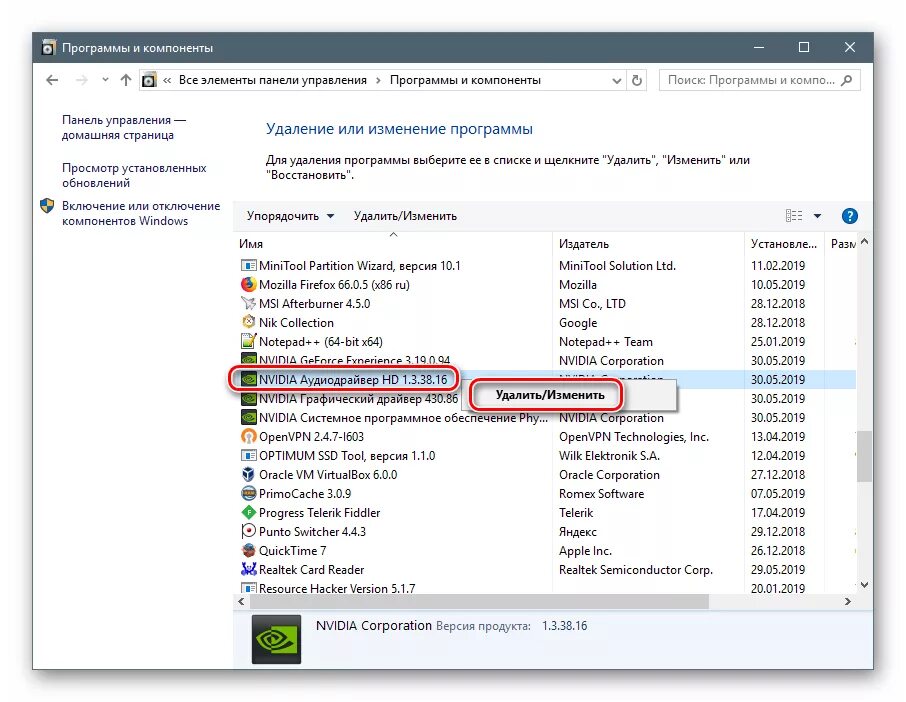Open Просмотр установленных обновлений link
The image size is (906, 702).
point(134,175)
